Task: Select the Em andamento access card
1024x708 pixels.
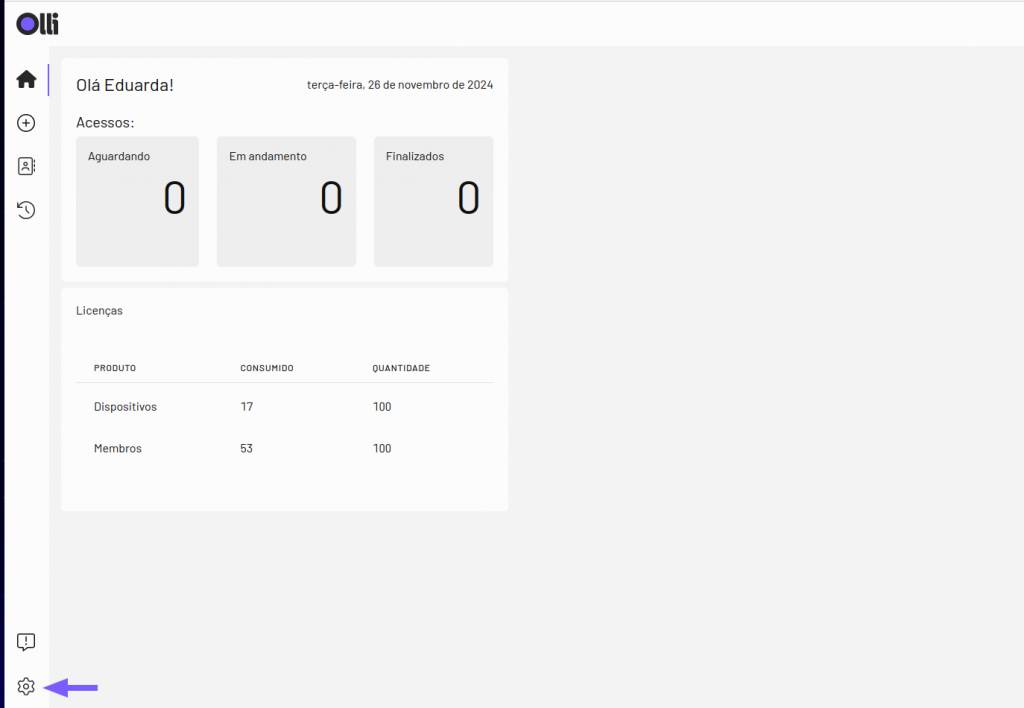Action: click(287, 201)
